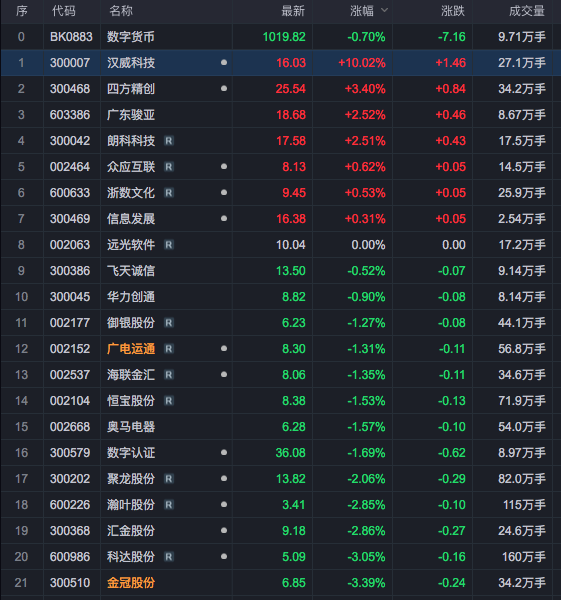The image size is (561, 600).
Task: Click the dot marker in 汉威科技 row
Action: [224, 62]
